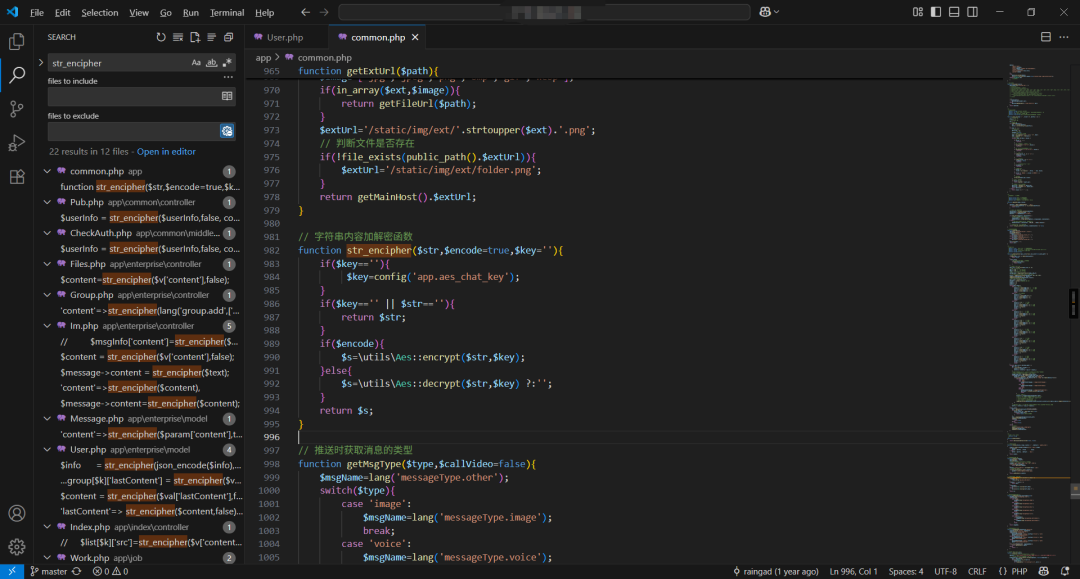This screenshot has height=579, width=1080.
Task: Click the Open in editor link
Action: (166, 152)
